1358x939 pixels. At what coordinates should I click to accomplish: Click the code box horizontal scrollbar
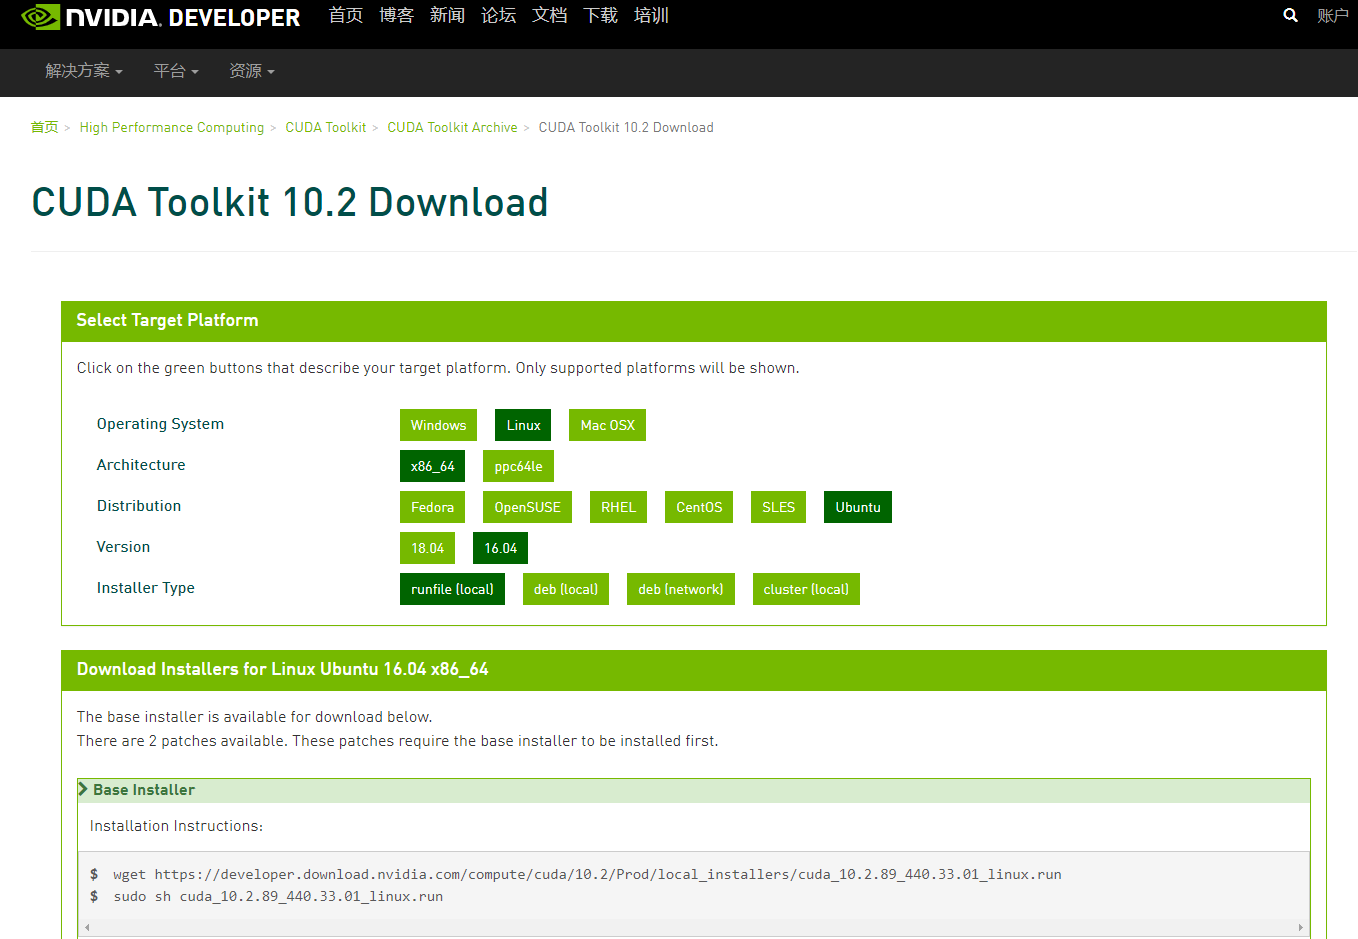pyautogui.click(x=694, y=927)
